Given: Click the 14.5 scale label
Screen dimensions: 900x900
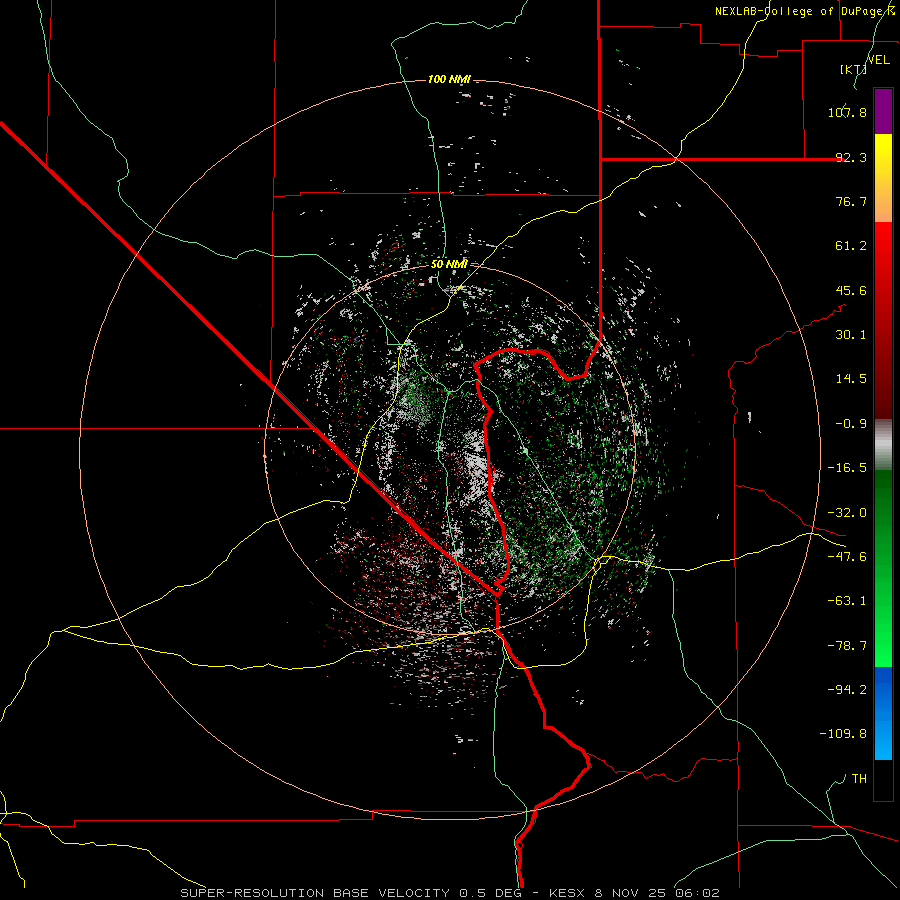Looking at the screenshot, I should [851, 379].
